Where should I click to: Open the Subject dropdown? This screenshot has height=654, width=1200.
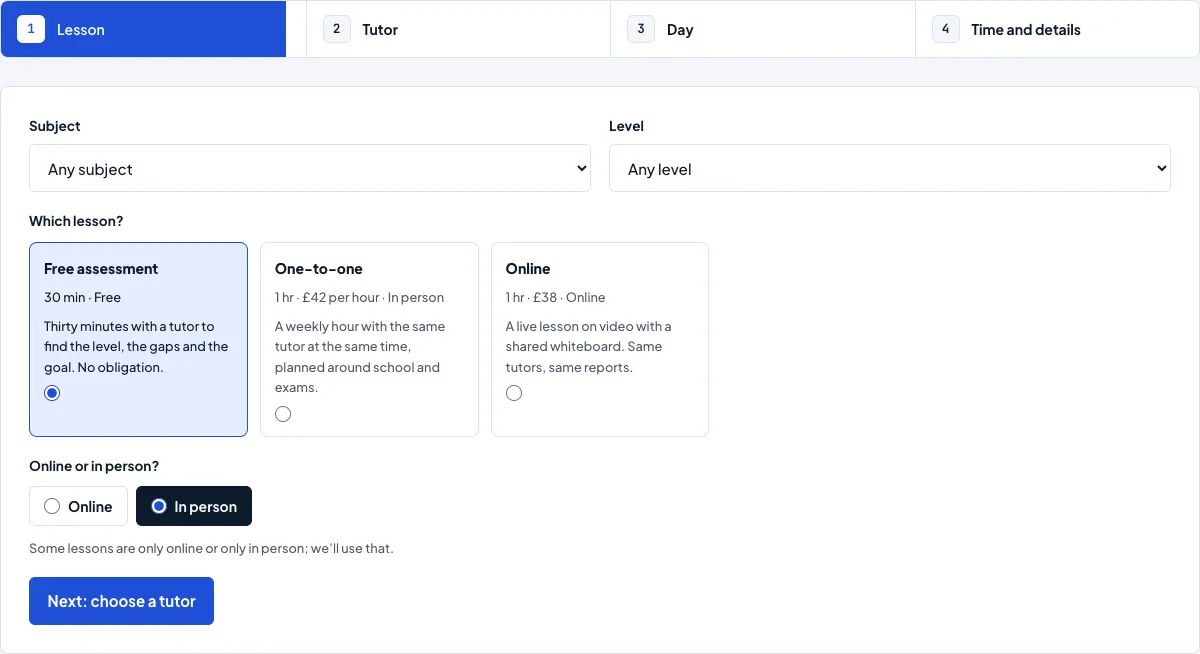pyautogui.click(x=310, y=168)
